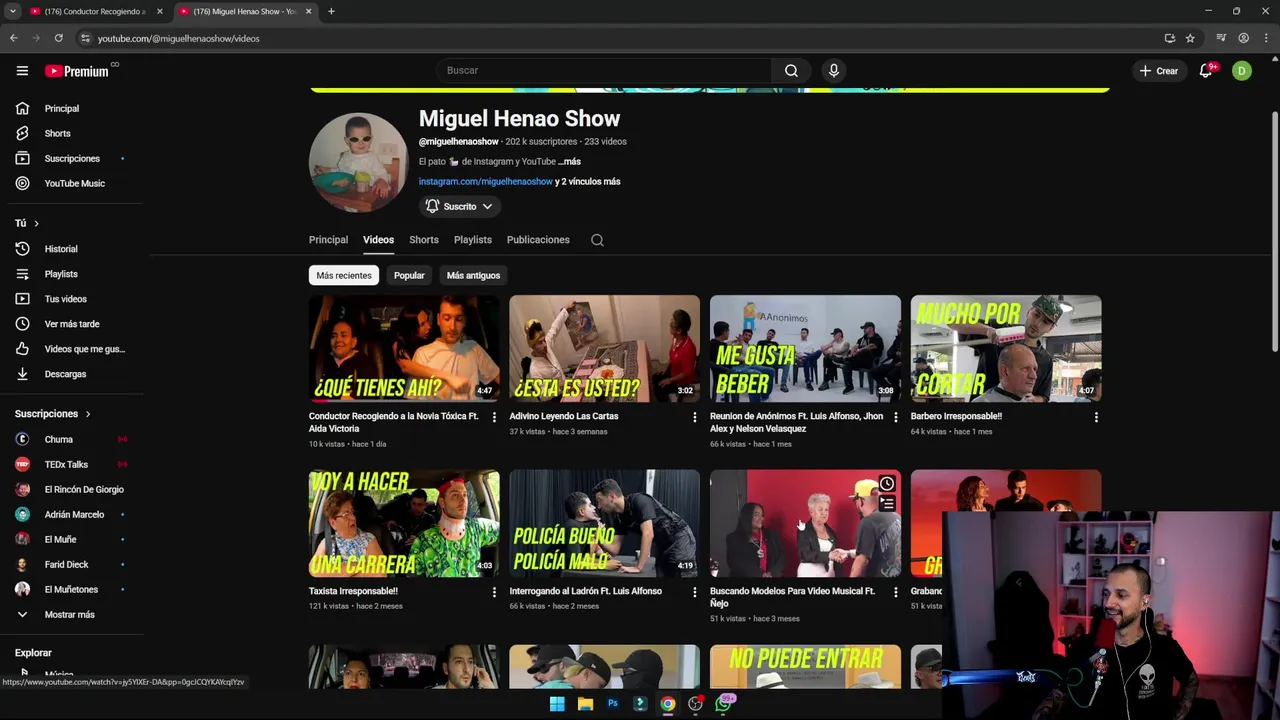Reload the page in browser
This screenshot has width=1280, height=720.
(59, 38)
